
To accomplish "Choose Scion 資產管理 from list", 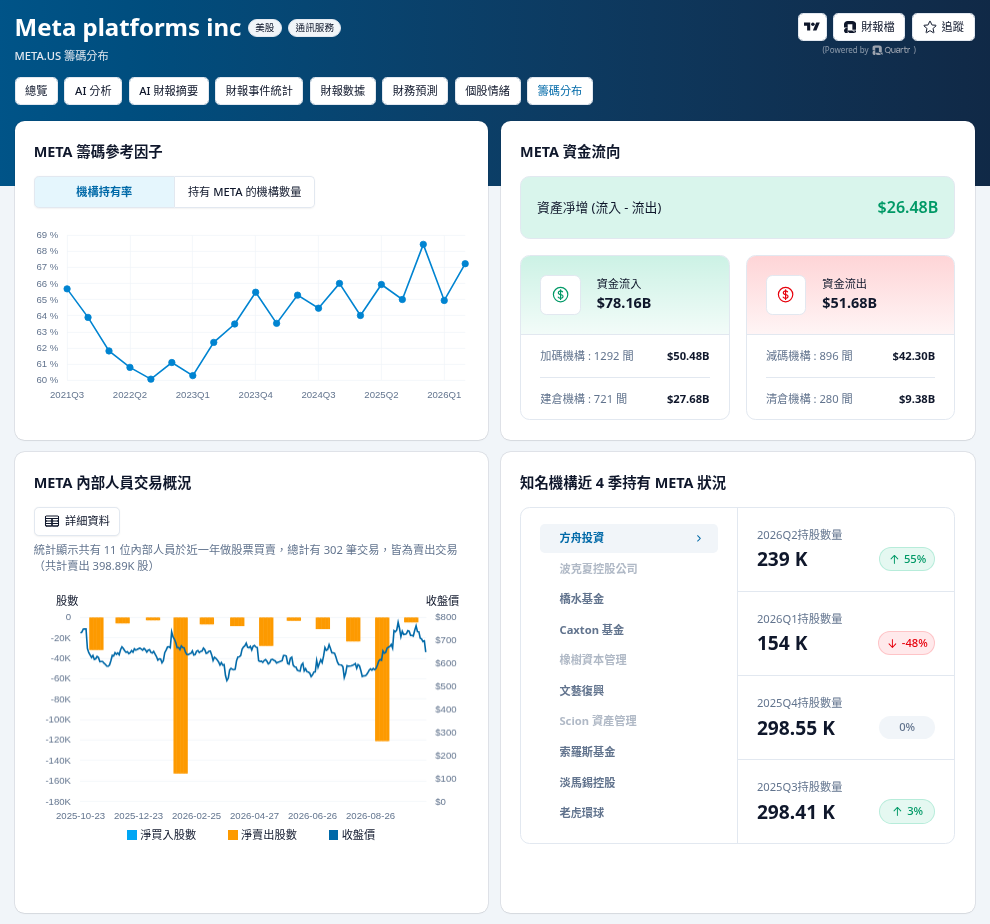I will point(597,721).
